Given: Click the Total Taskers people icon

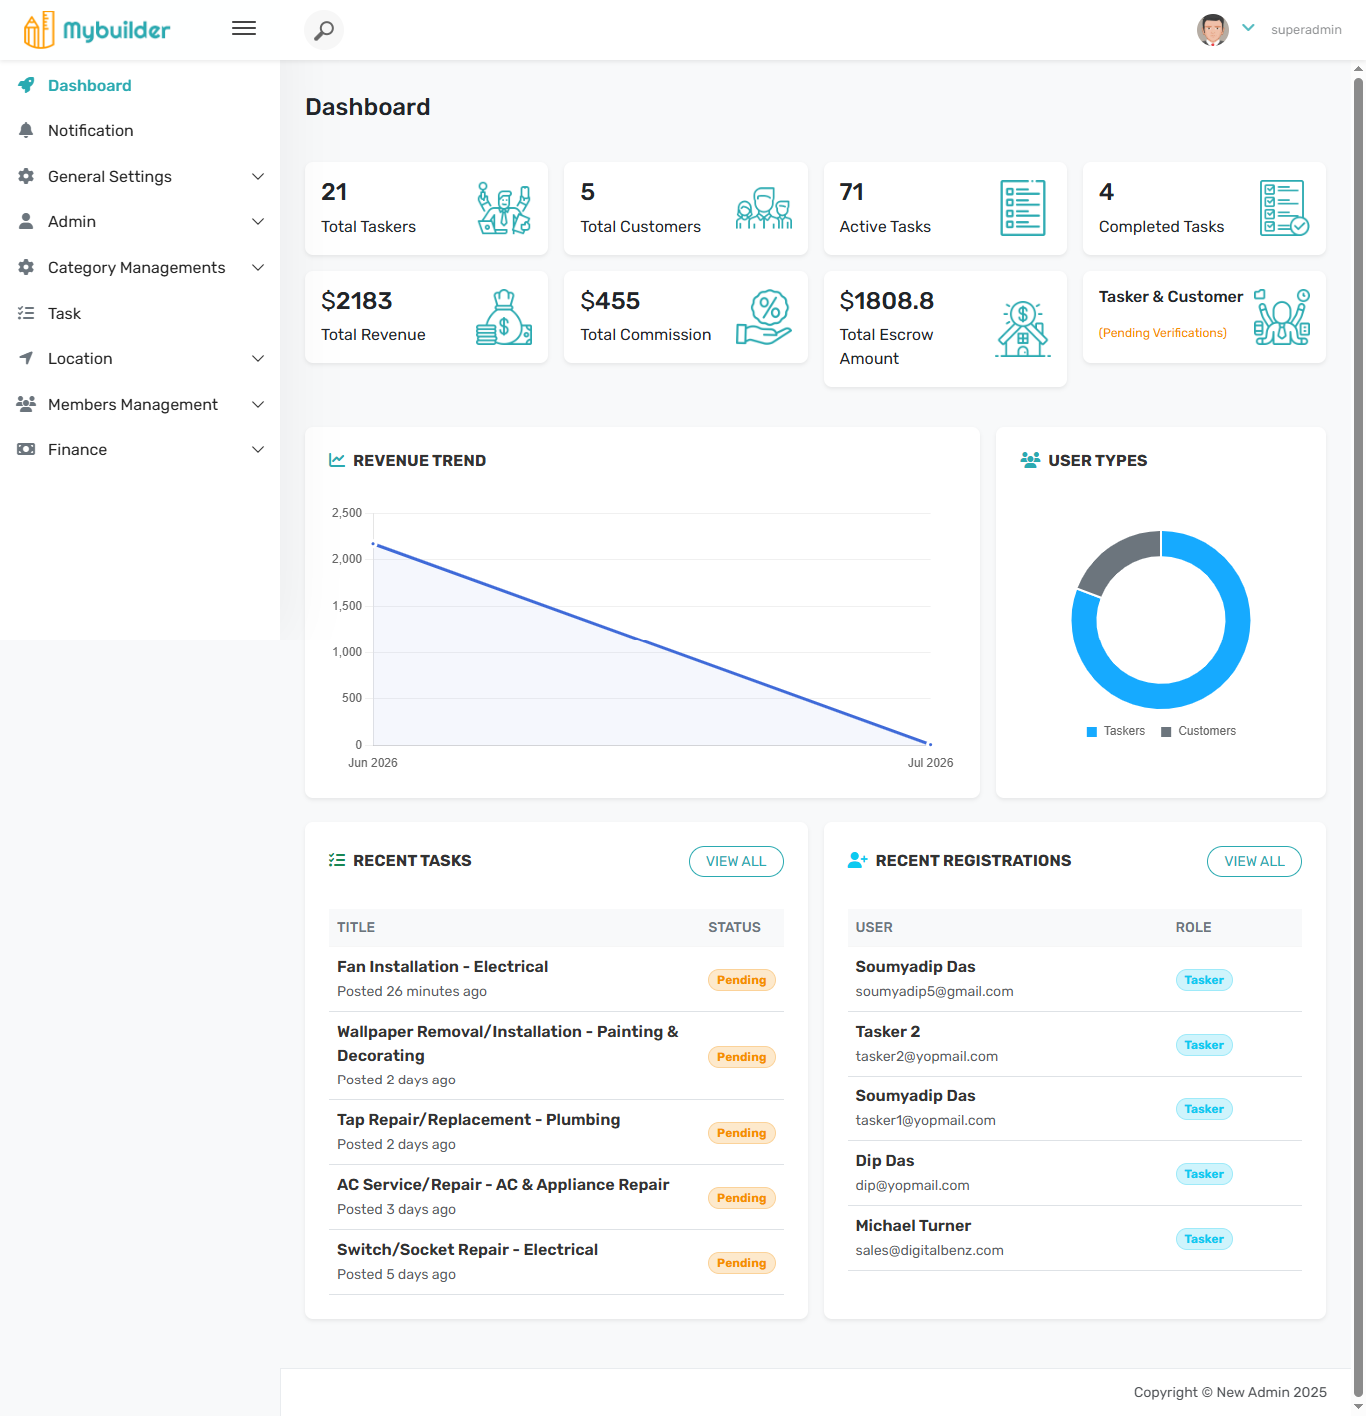Looking at the screenshot, I should (504, 208).
